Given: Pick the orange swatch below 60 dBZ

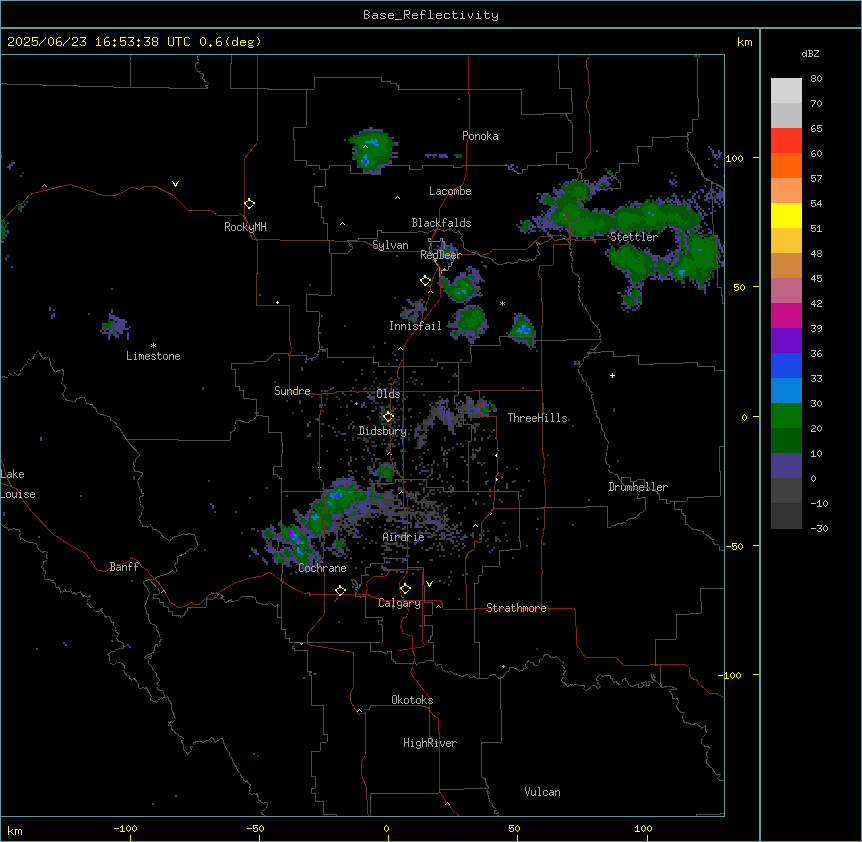Looking at the screenshot, I should tap(786, 165).
